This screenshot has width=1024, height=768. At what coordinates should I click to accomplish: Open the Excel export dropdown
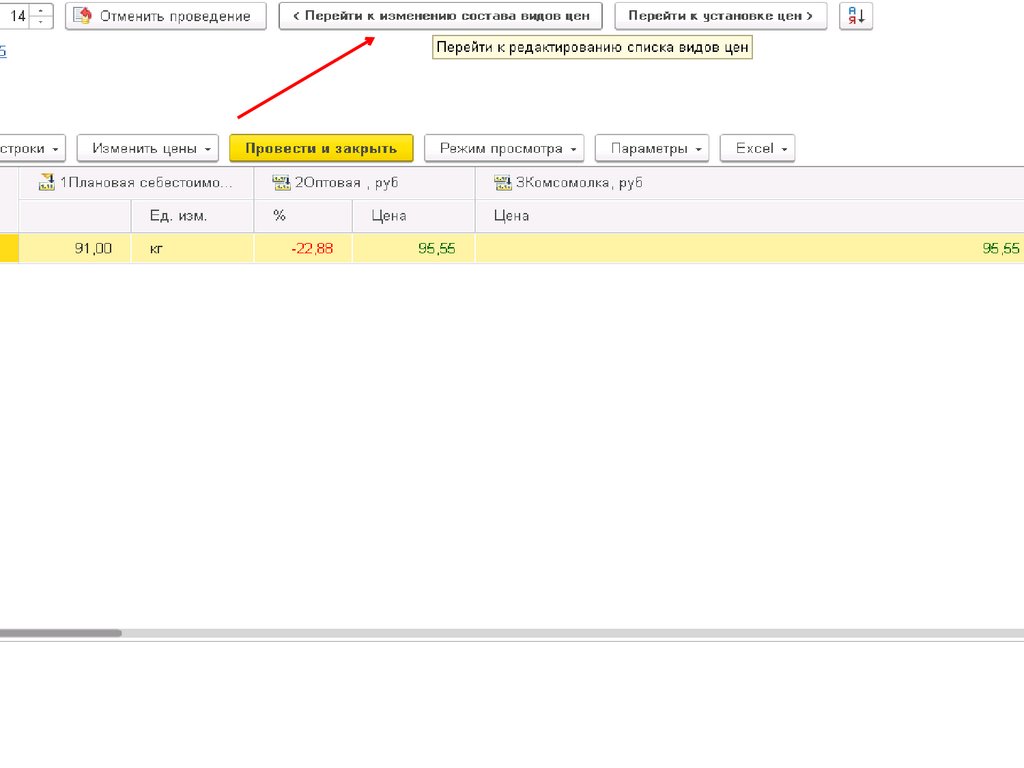[757, 148]
